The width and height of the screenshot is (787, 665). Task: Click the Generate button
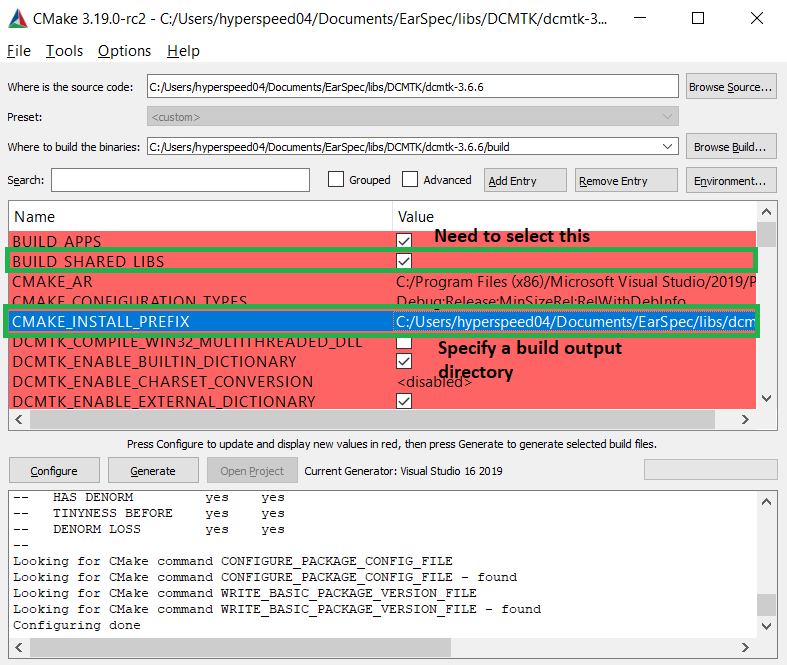click(153, 471)
